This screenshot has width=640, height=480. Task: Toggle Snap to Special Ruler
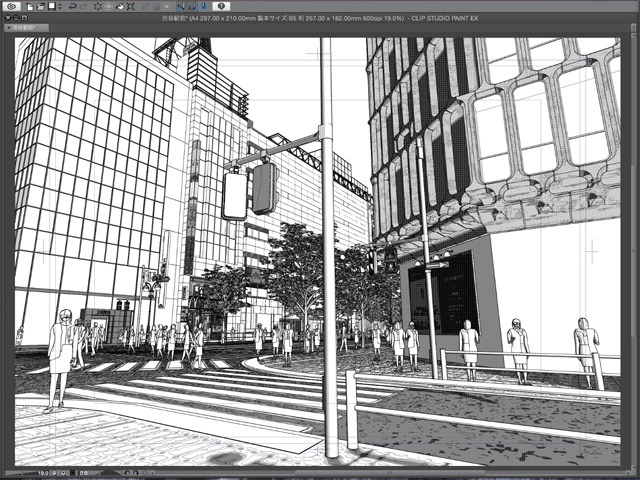tap(192, 7)
